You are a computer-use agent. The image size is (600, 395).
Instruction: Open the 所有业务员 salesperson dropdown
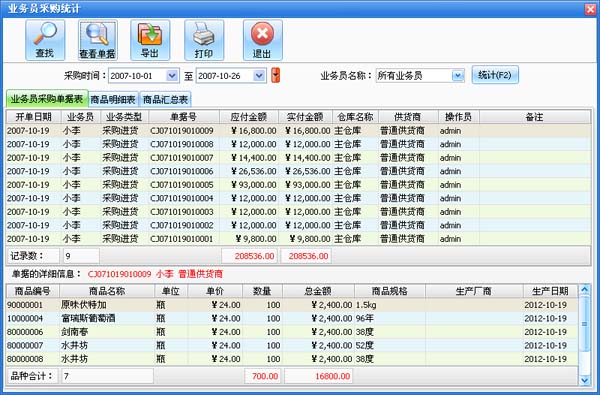tap(458, 76)
